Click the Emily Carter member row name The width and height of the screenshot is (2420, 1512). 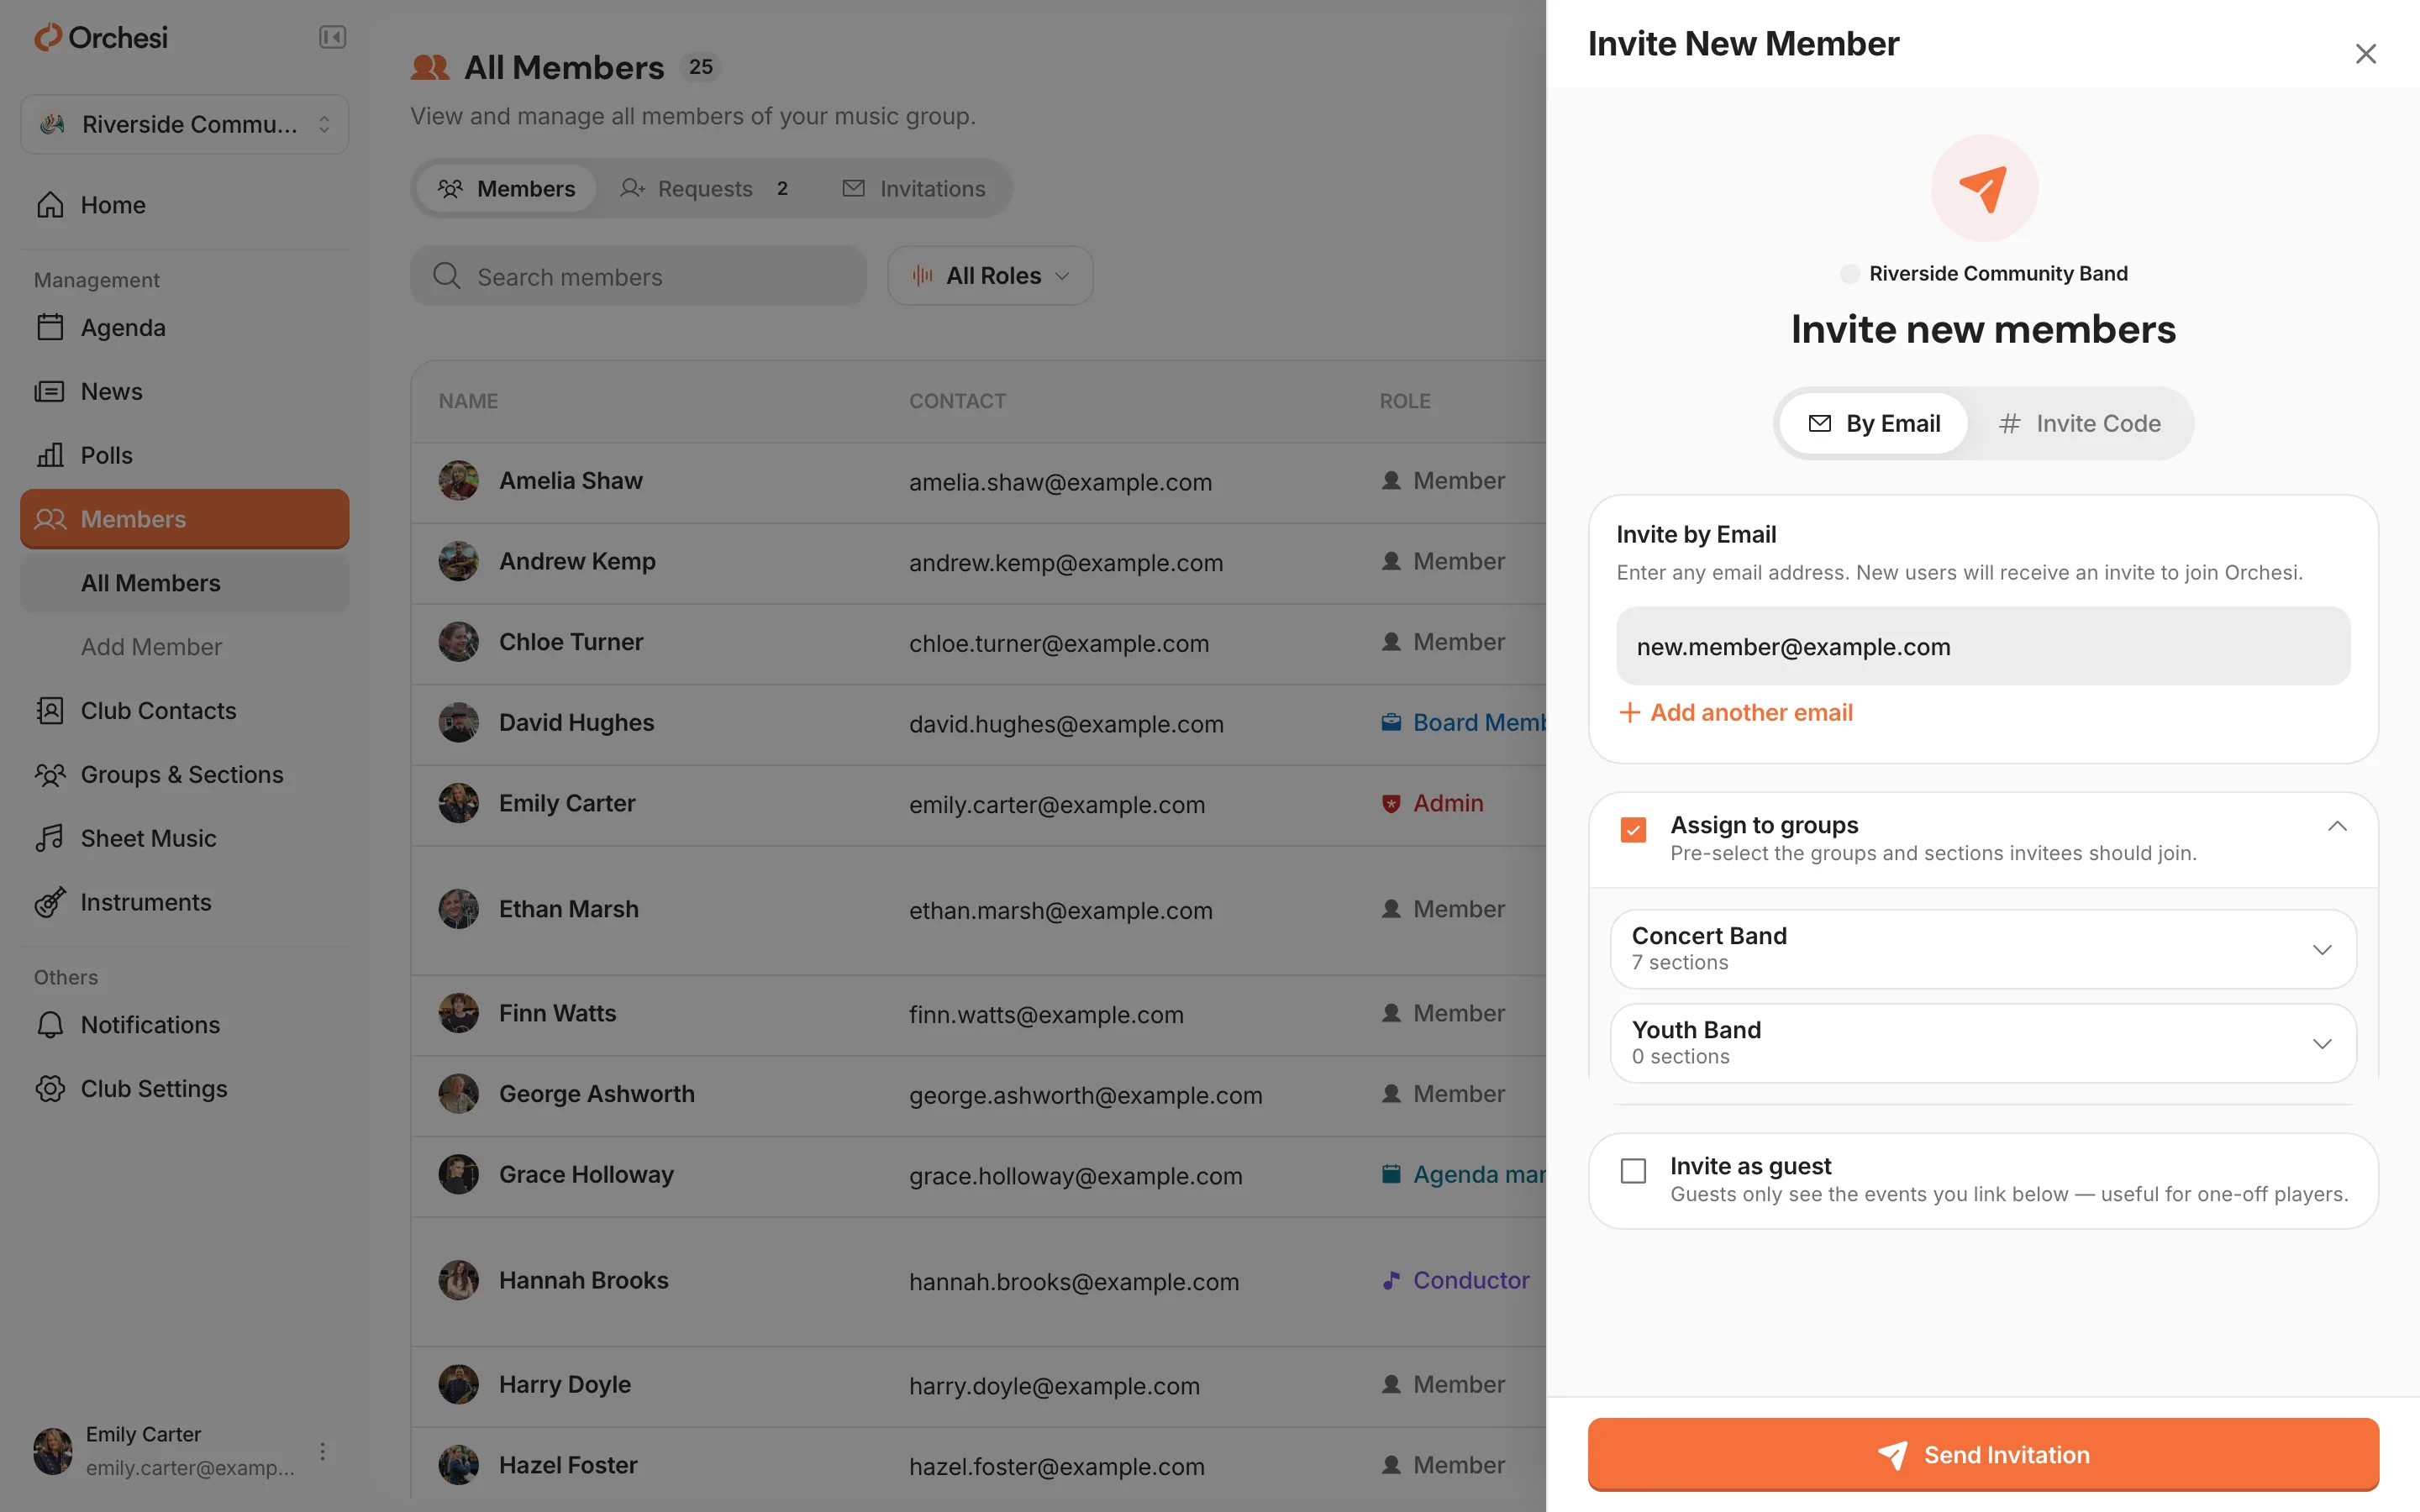(567, 803)
